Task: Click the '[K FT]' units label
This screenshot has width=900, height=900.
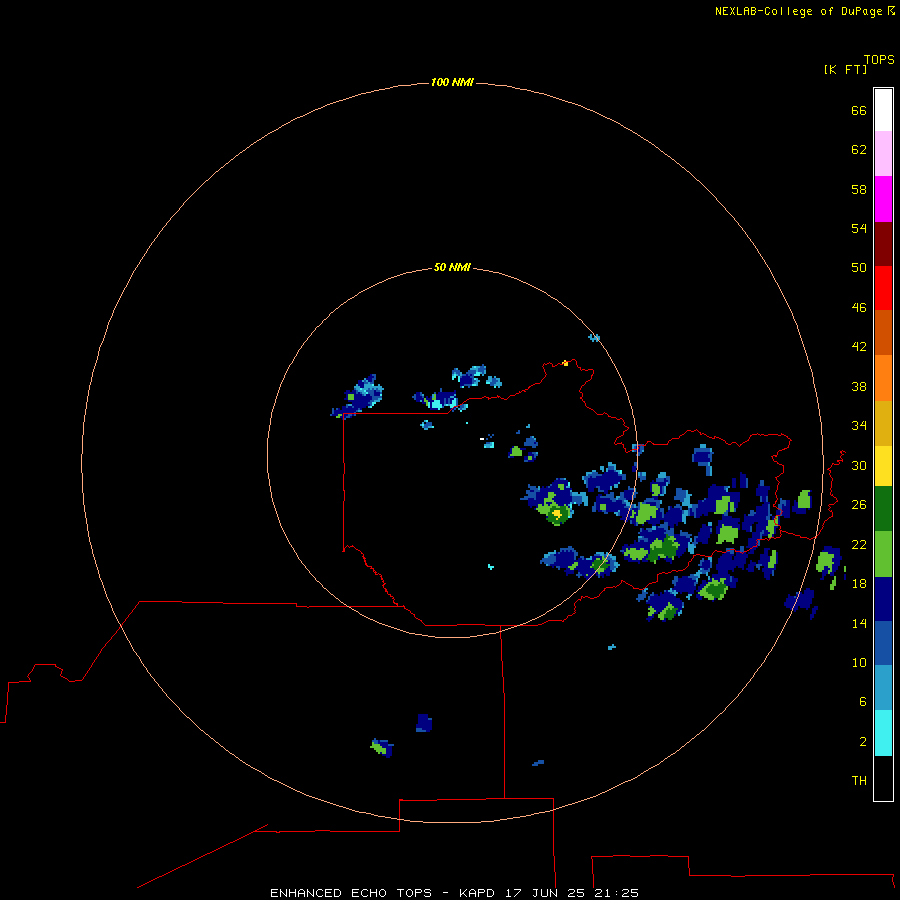Action: click(845, 69)
